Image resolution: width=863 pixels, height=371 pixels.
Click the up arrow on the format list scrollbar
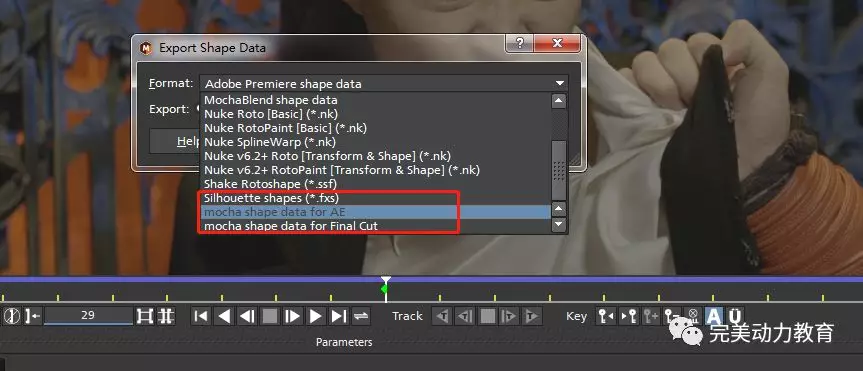tap(559, 101)
